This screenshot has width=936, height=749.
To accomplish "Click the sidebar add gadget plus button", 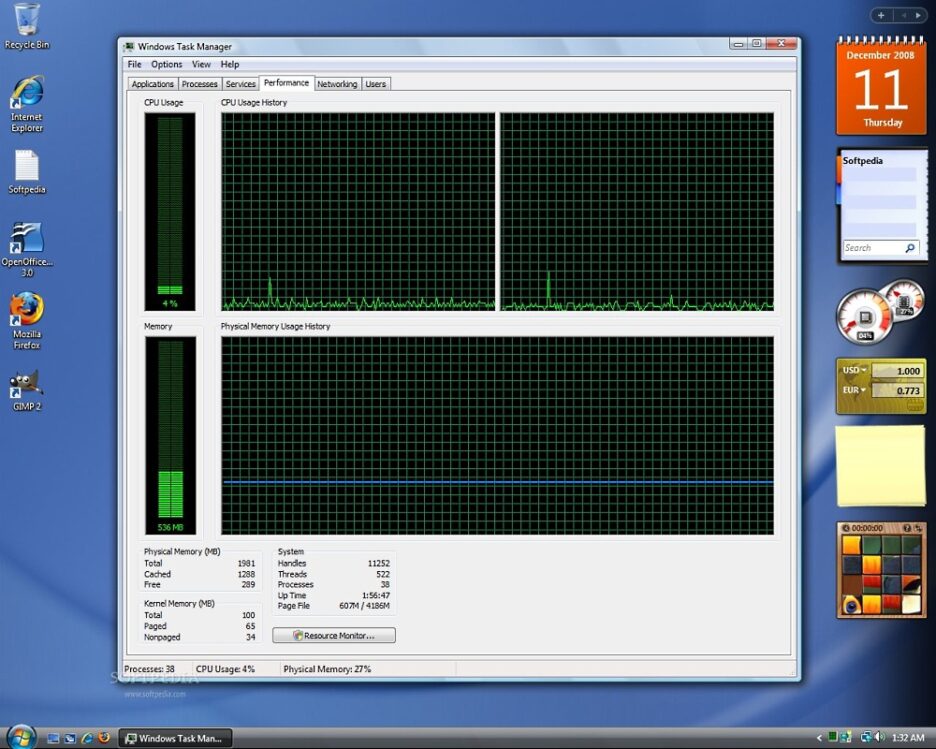I will (880, 15).
